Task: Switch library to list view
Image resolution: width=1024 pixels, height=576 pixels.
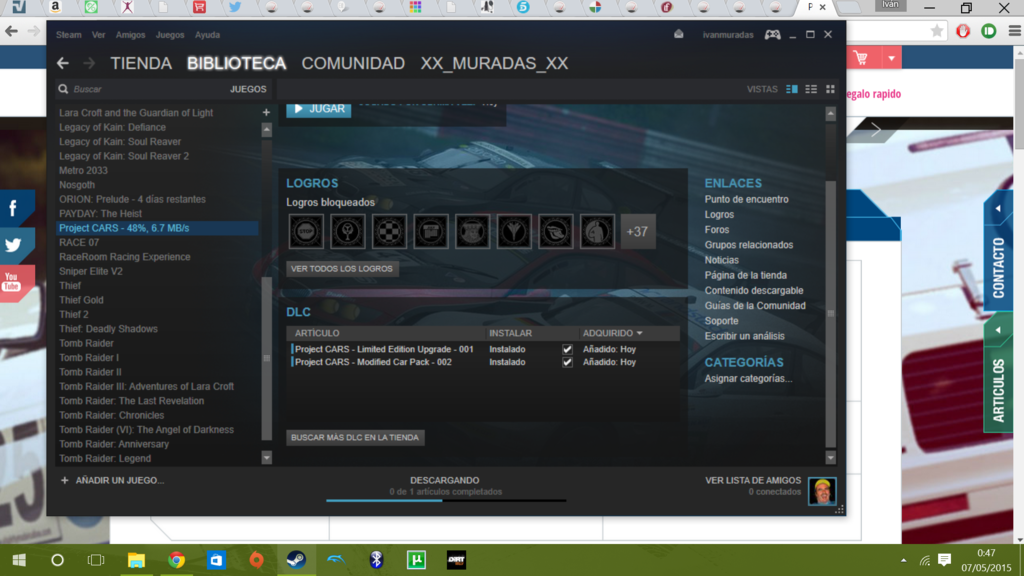Action: point(811,89)
